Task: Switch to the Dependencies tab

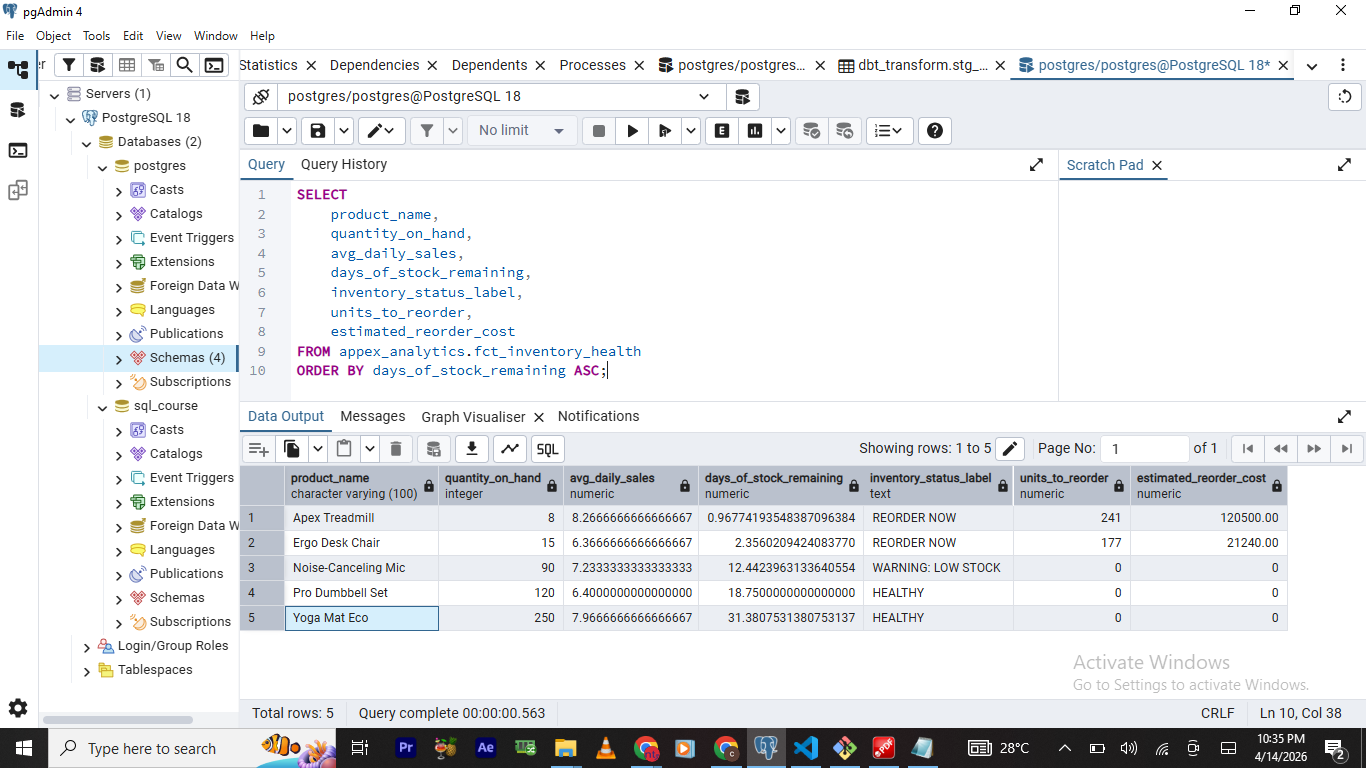Action: click(x=374, y=65)
